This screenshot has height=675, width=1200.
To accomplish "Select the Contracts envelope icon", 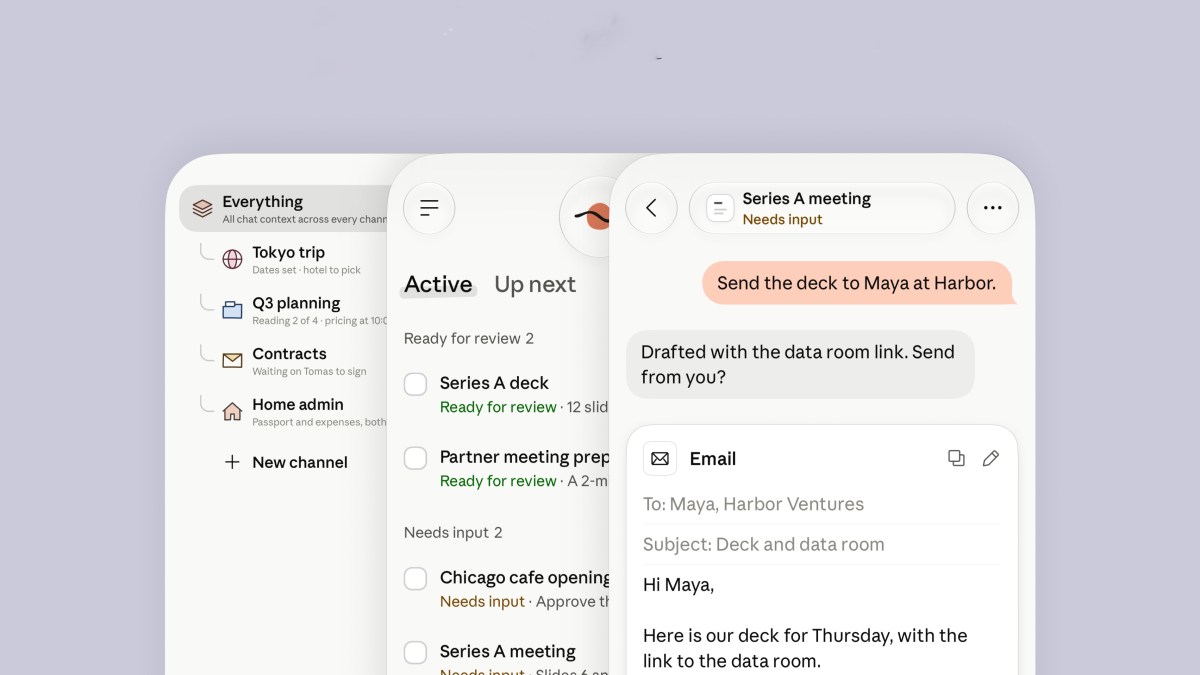I will pos(232,361).
